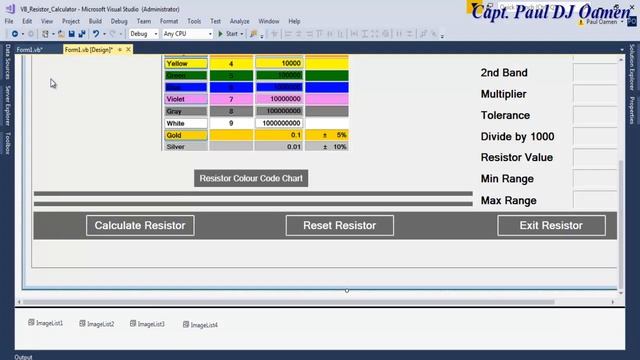
Task: Open the Output panel tab
Action: pos(23,357)
